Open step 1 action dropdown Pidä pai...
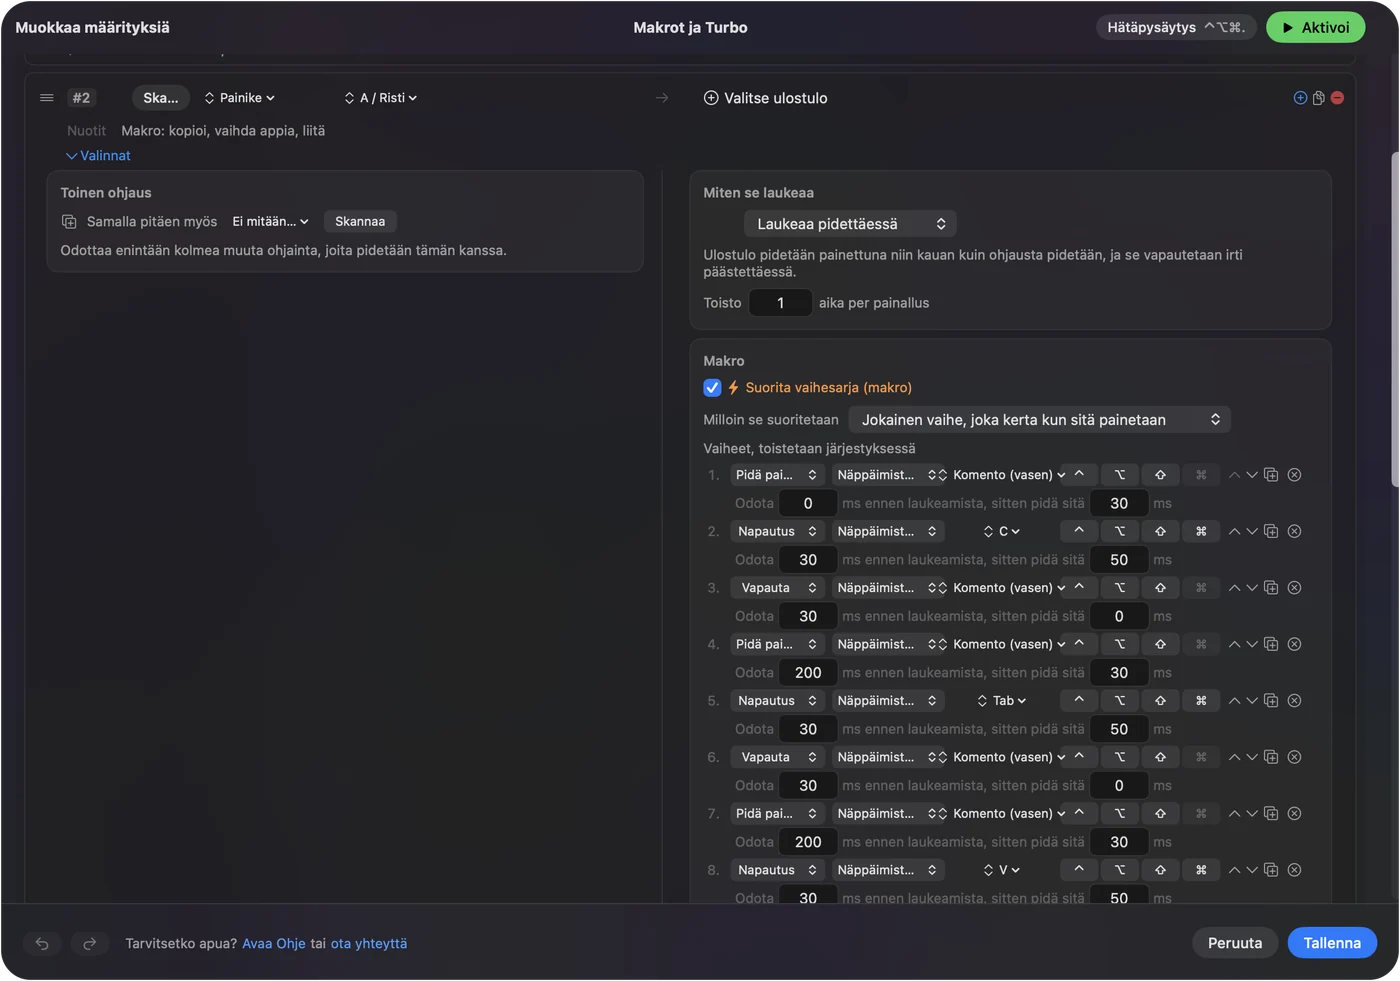 [x=777, y=475]
